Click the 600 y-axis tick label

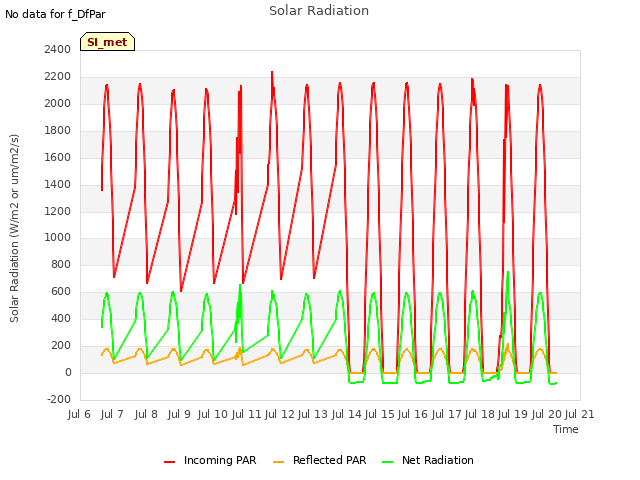[61, 292]
